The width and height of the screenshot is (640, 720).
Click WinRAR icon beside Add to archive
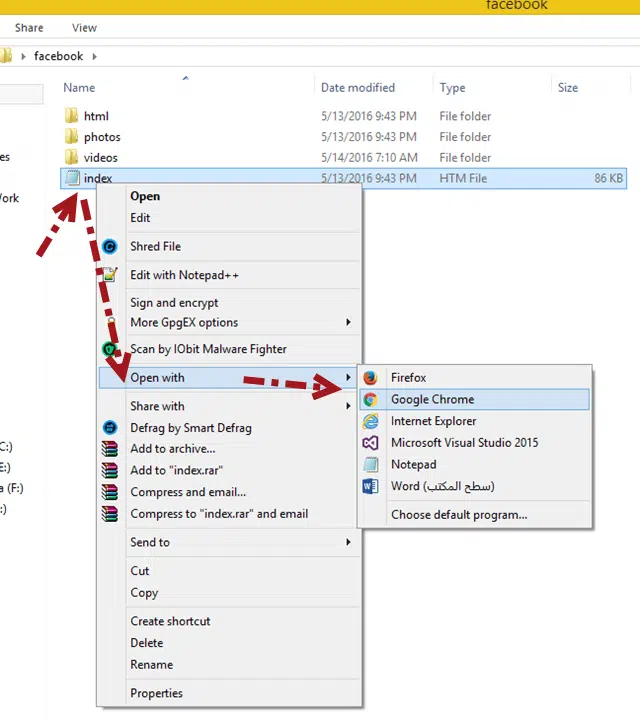click(109, 449)
